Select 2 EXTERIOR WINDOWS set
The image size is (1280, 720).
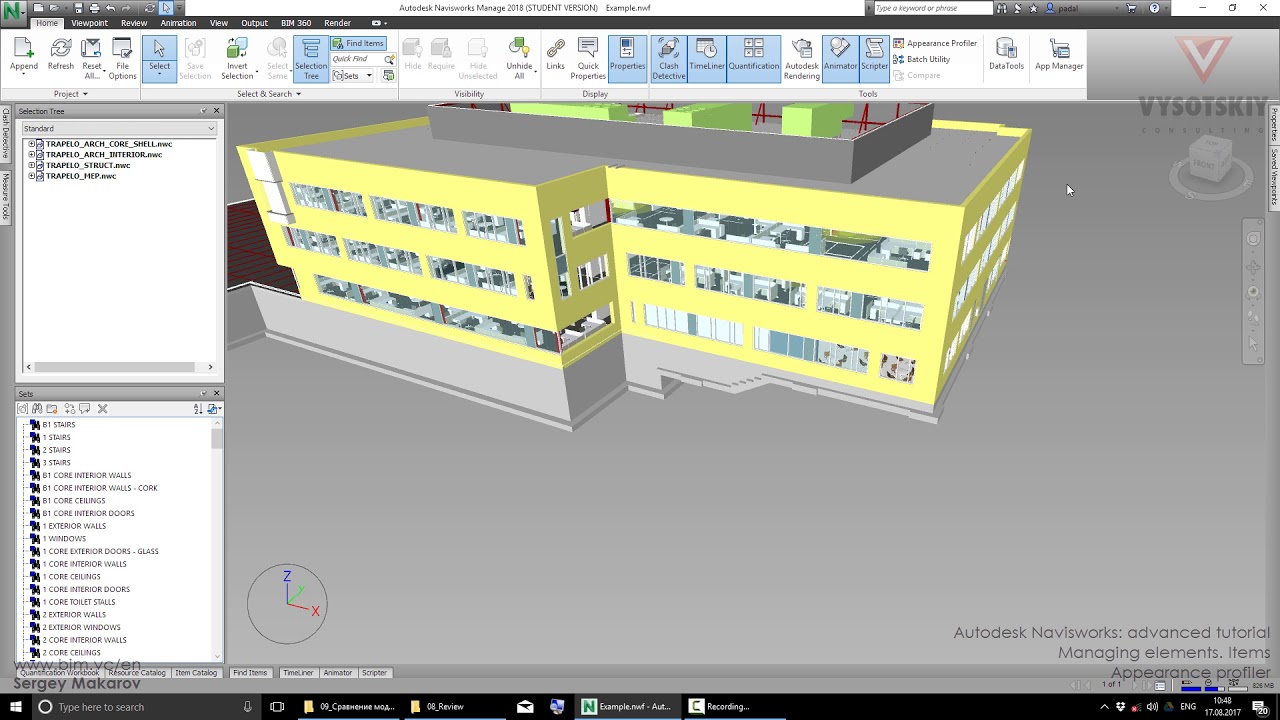80,628
